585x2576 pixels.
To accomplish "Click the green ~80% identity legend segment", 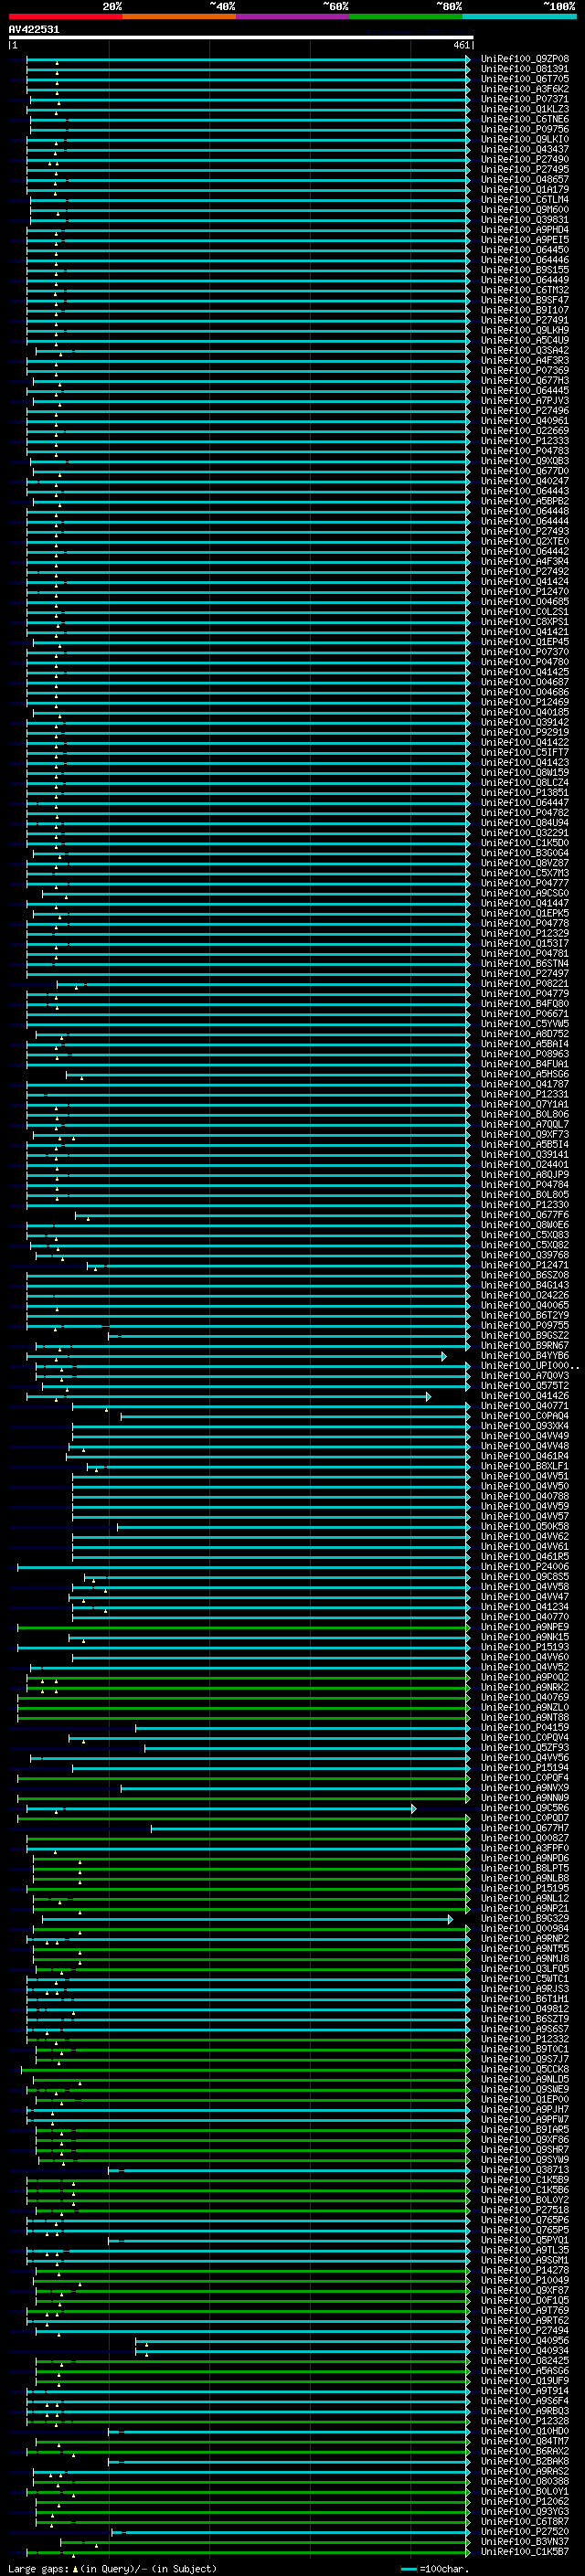I will click(406, 16).
